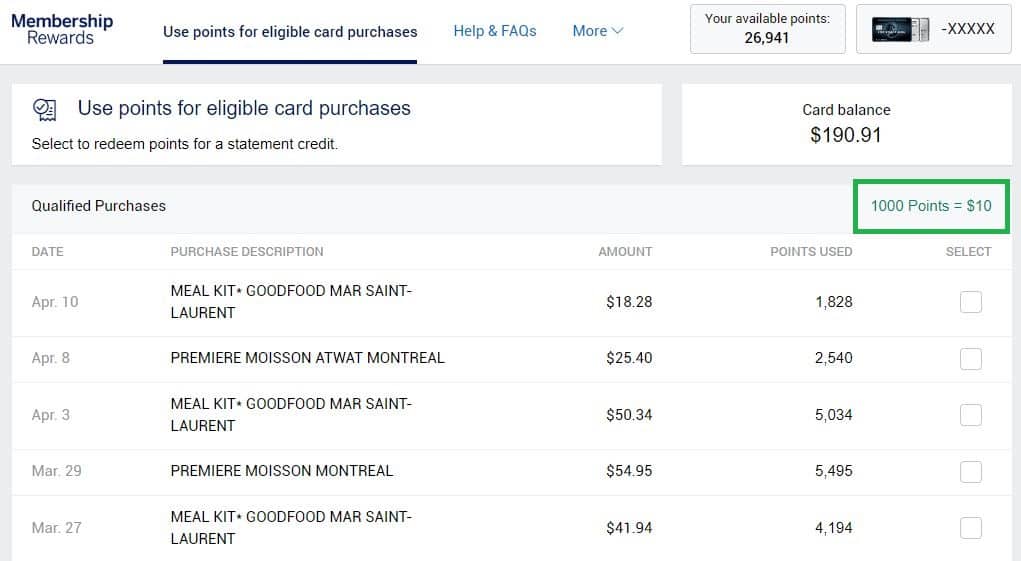Click the PURCHASE DESCRIPTION column header

tap(247, 252)
